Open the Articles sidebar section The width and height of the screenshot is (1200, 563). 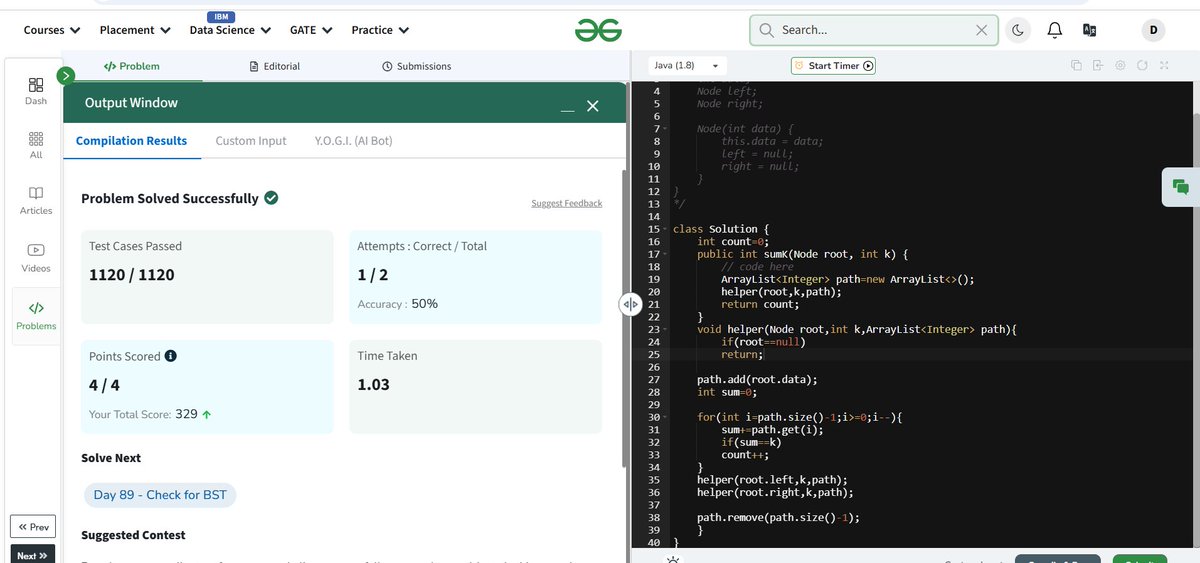tap(36, 200)
